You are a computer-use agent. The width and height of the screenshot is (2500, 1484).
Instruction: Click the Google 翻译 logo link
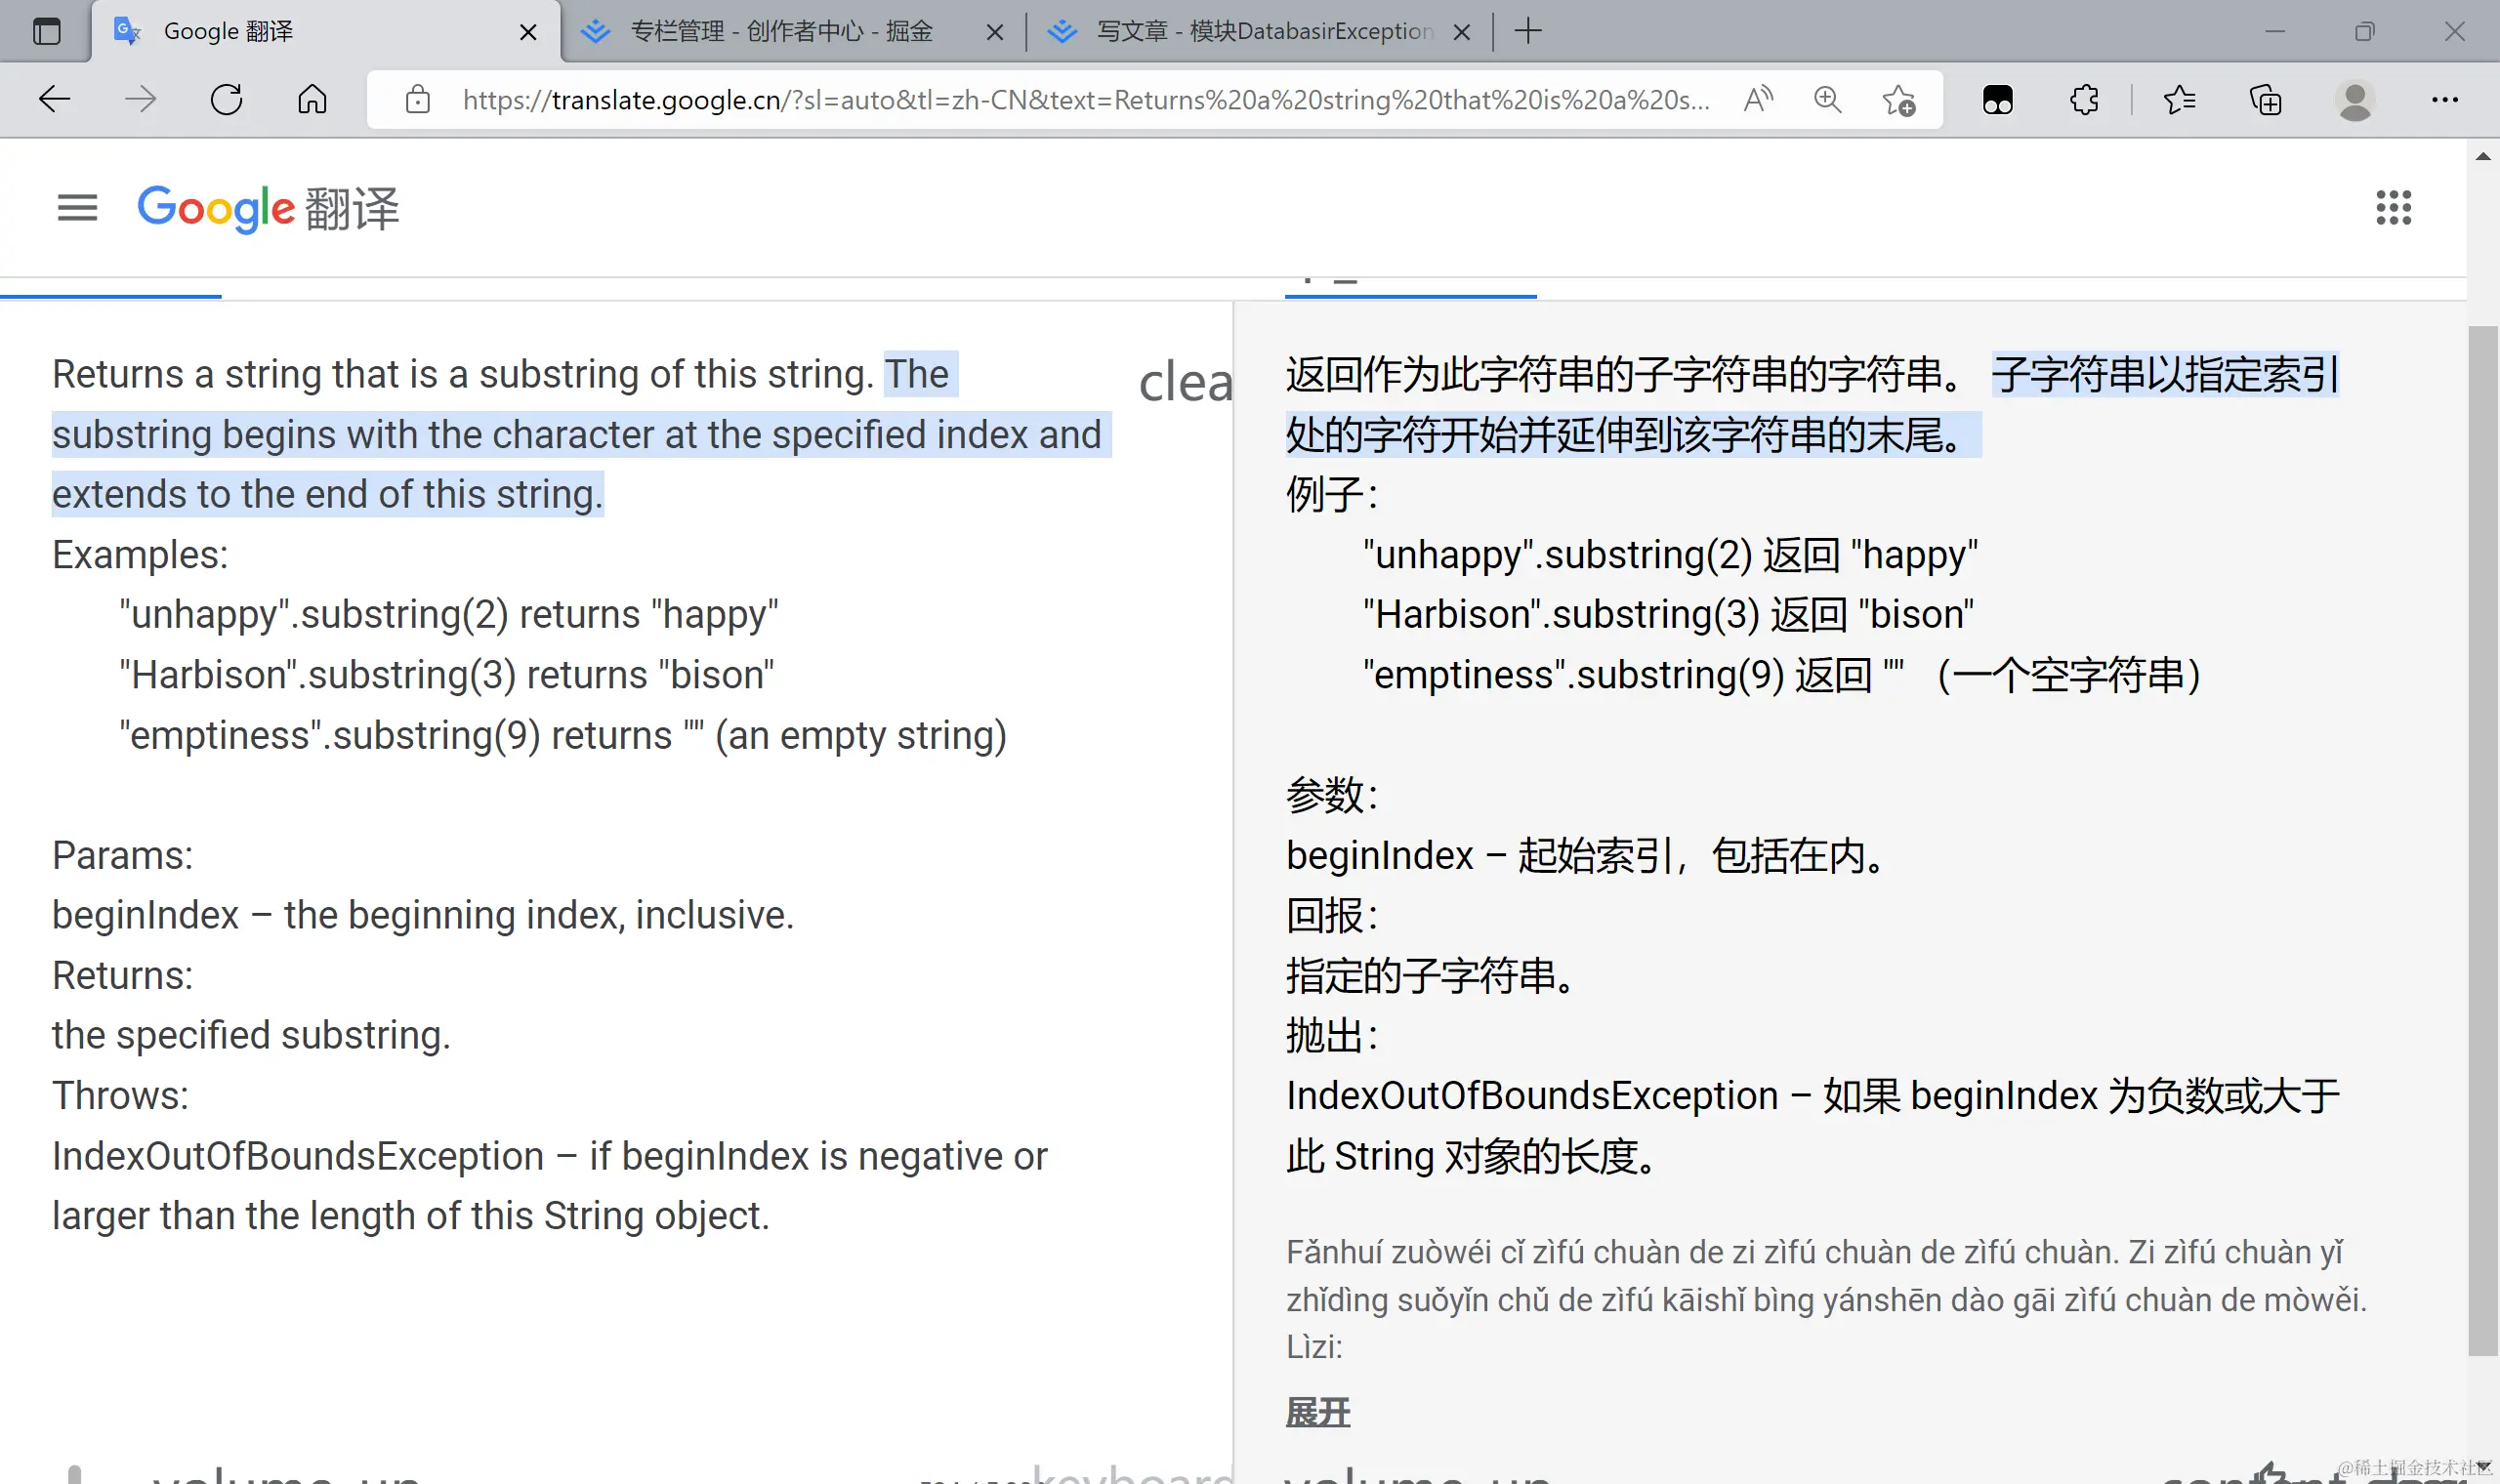tap(268, 208)
